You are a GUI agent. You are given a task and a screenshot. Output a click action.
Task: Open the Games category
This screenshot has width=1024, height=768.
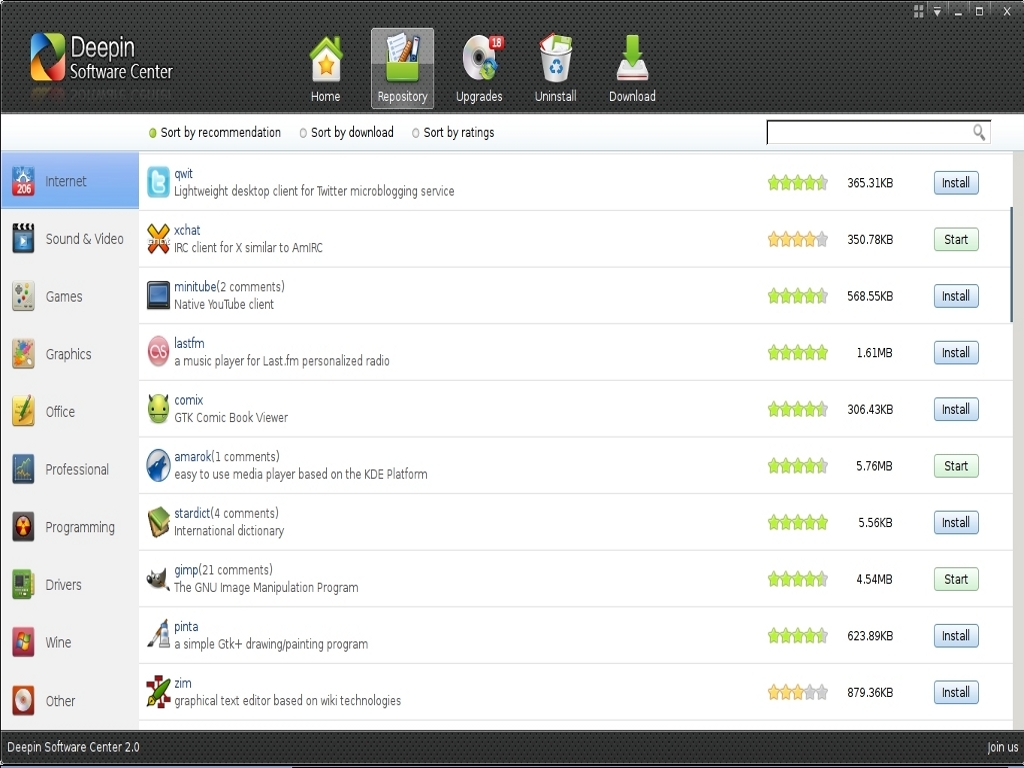point(70,296)
